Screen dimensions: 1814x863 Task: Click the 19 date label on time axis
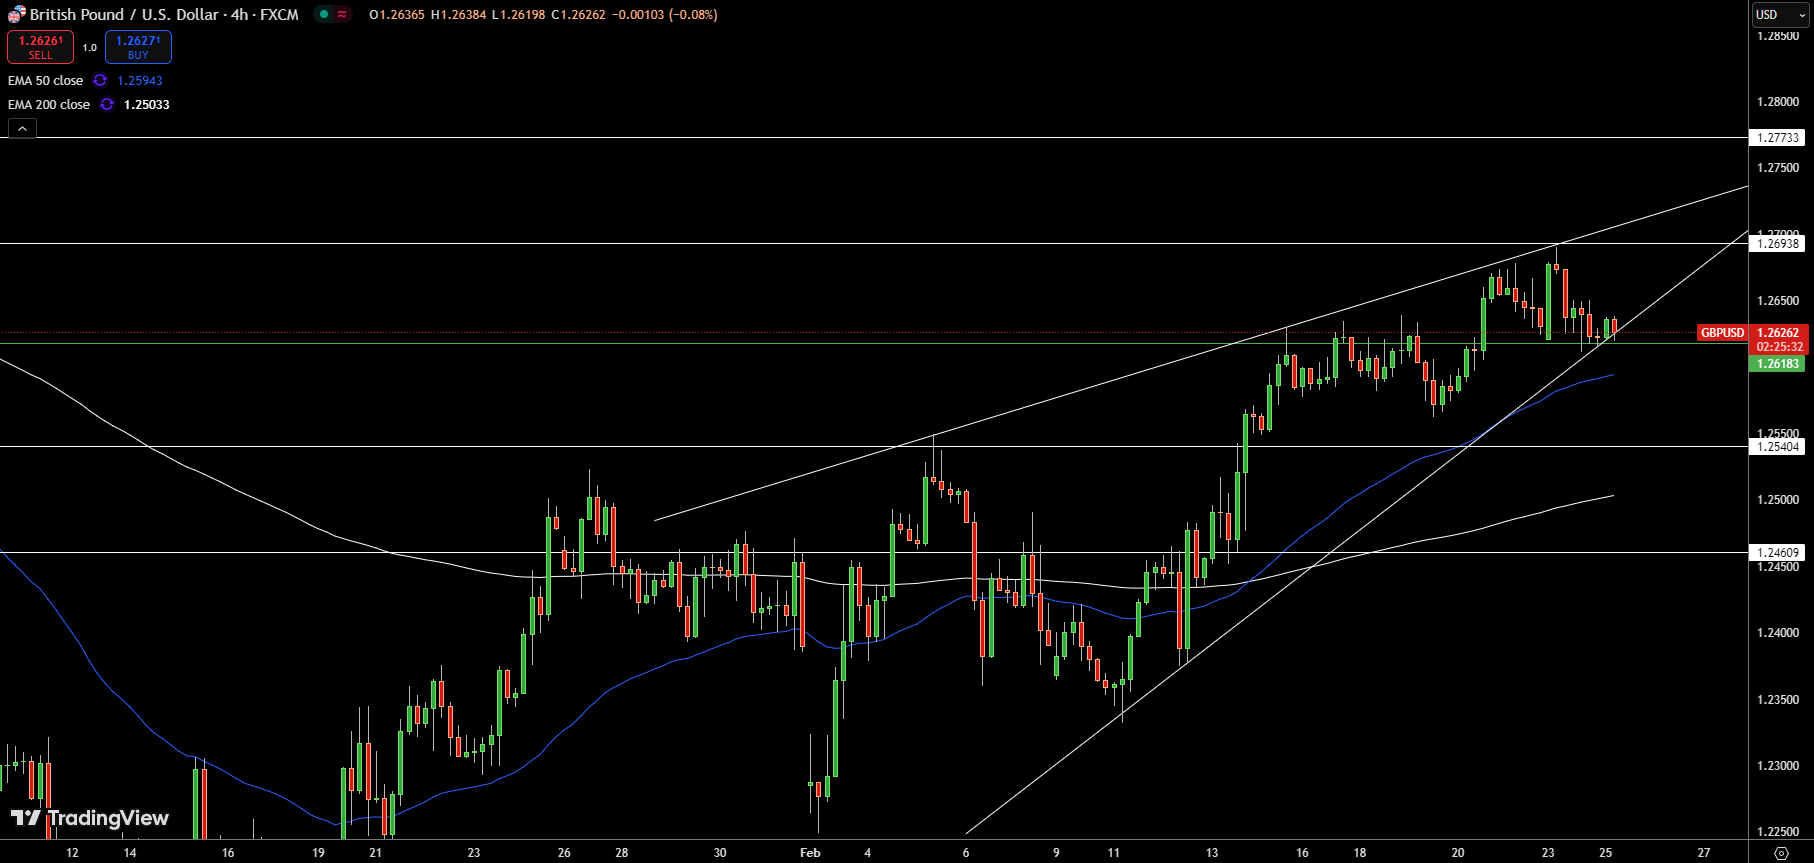coord(318,853)
